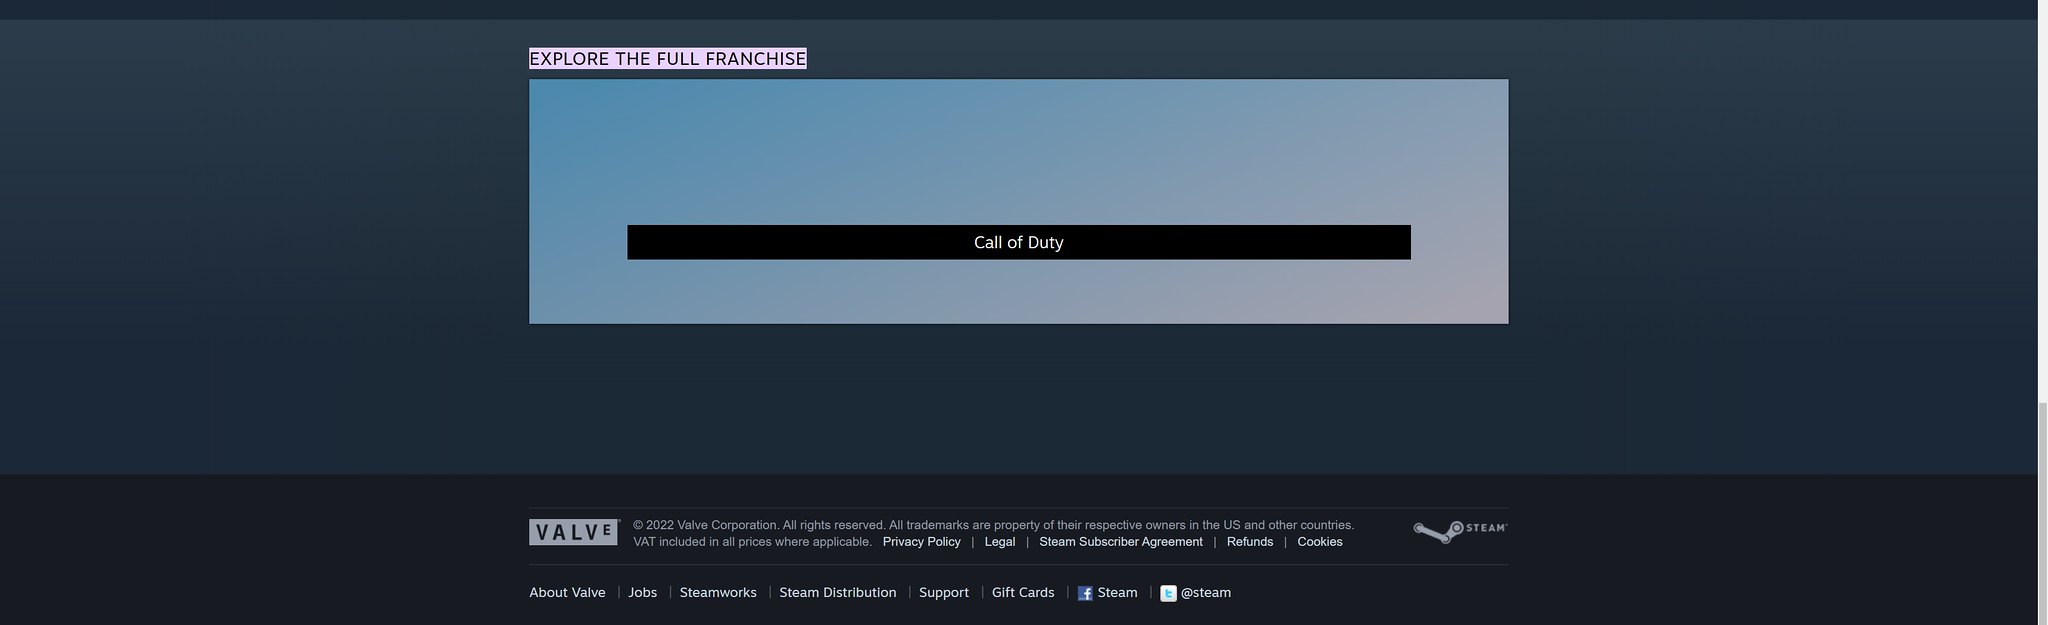Click the Valve logo in footer
This screenshot has width=2048, height=625.
(574, 532)
